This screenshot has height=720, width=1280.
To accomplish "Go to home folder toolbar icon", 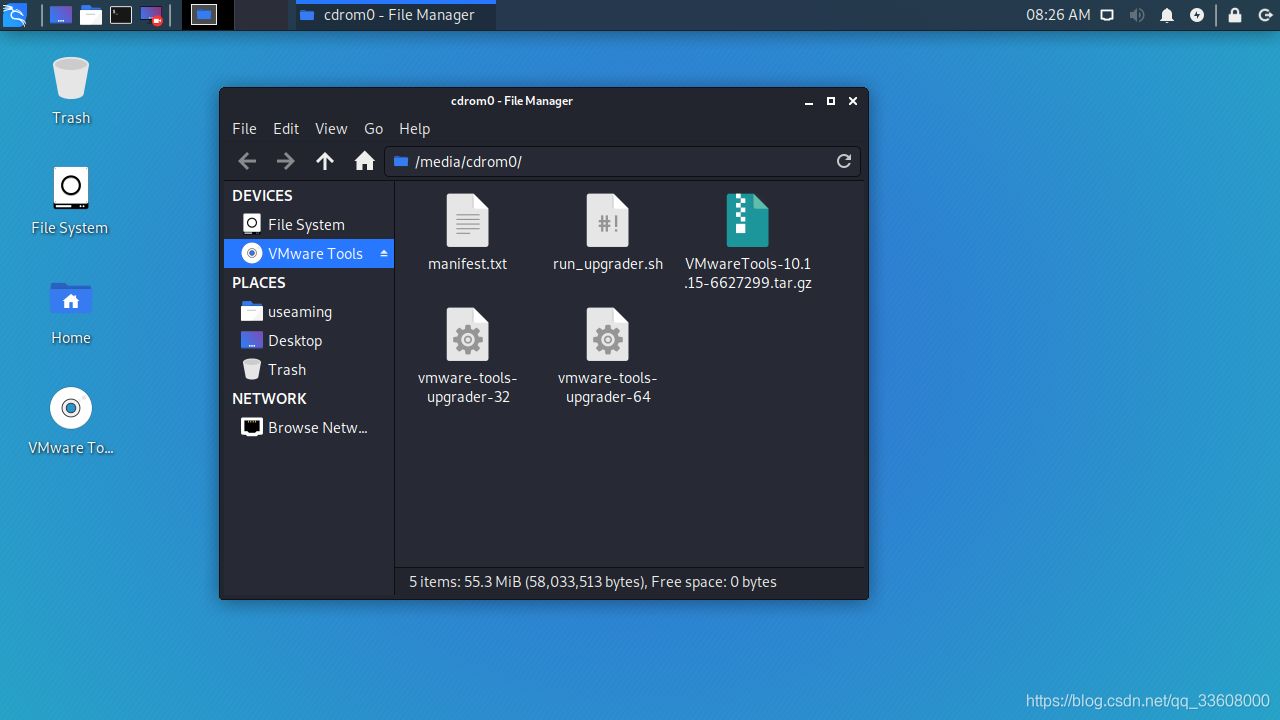I will click(x=364, y=161).
